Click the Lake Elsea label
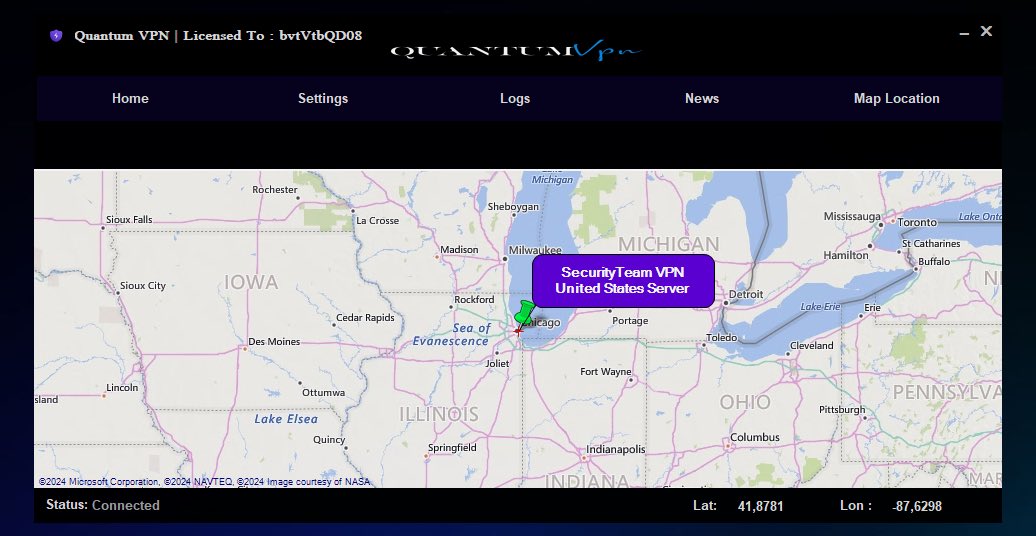The width and height of the screenshot is (1036, 536). tap(286, 419)
